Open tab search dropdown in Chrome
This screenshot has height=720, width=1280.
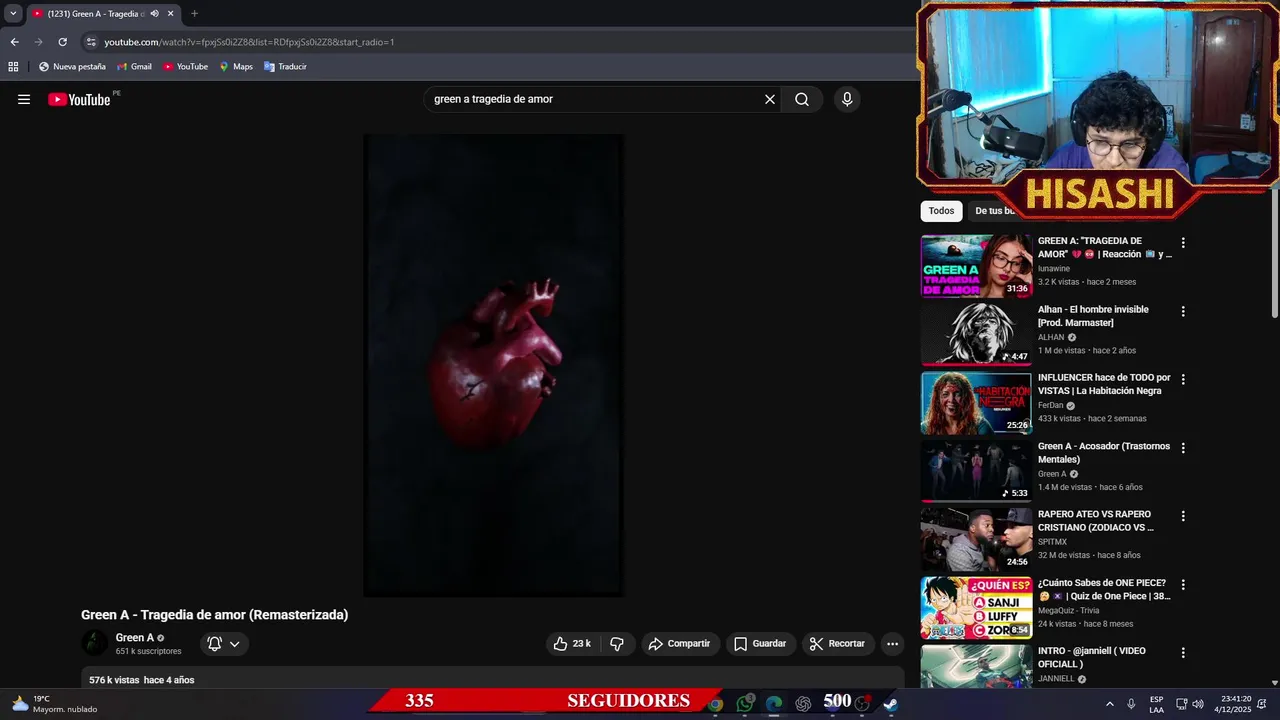coord(13,14)
